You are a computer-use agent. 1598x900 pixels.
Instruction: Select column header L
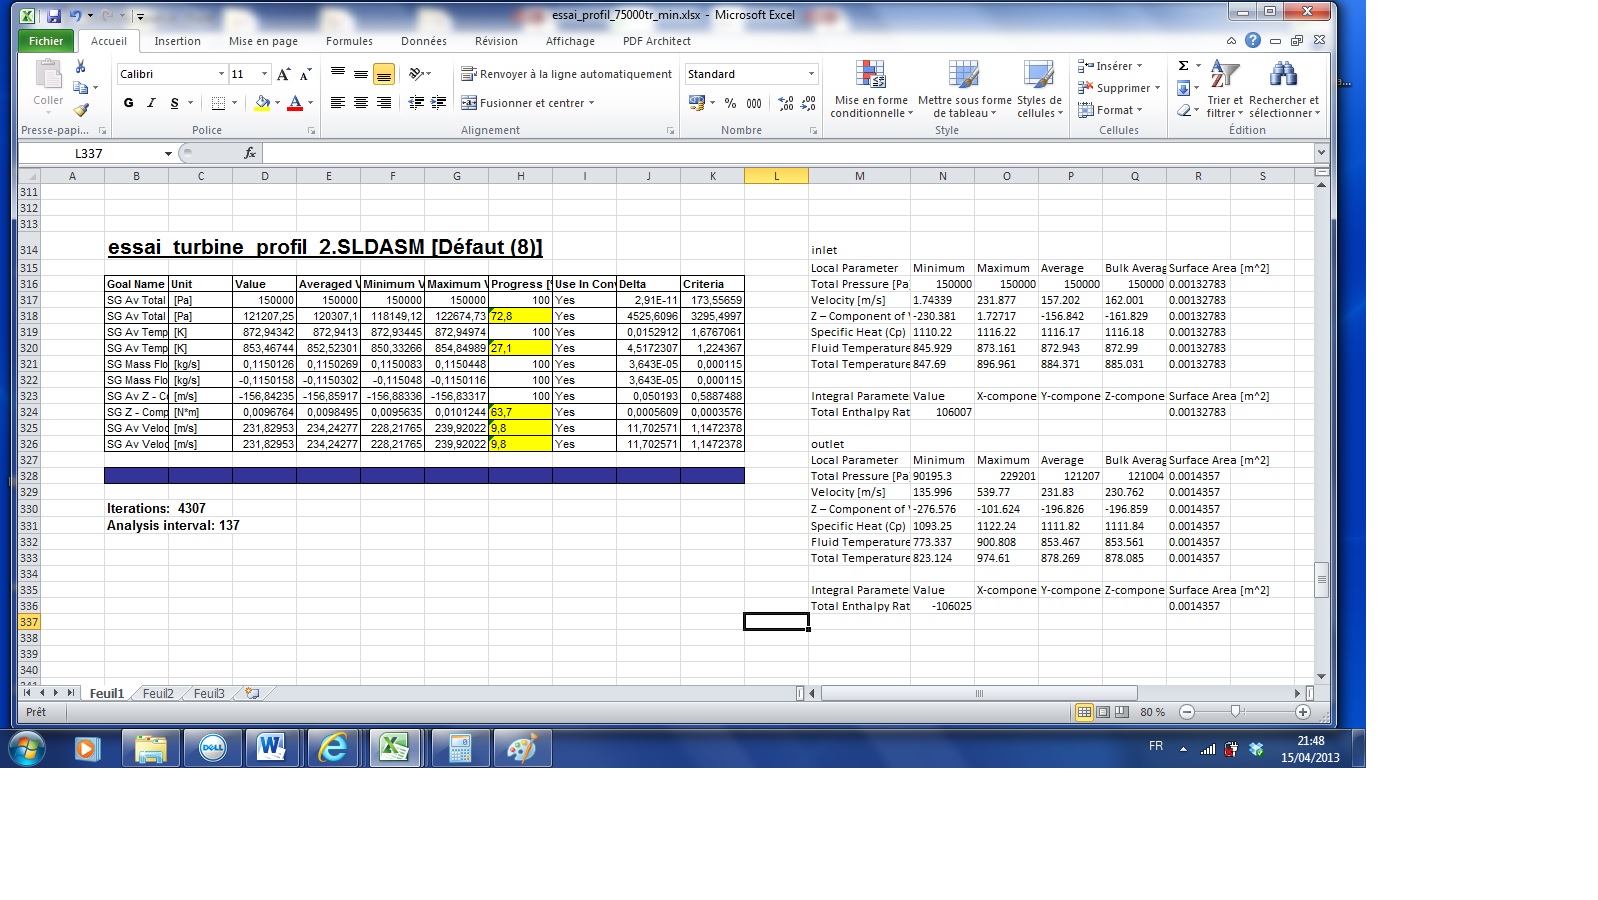click(776, 176)
